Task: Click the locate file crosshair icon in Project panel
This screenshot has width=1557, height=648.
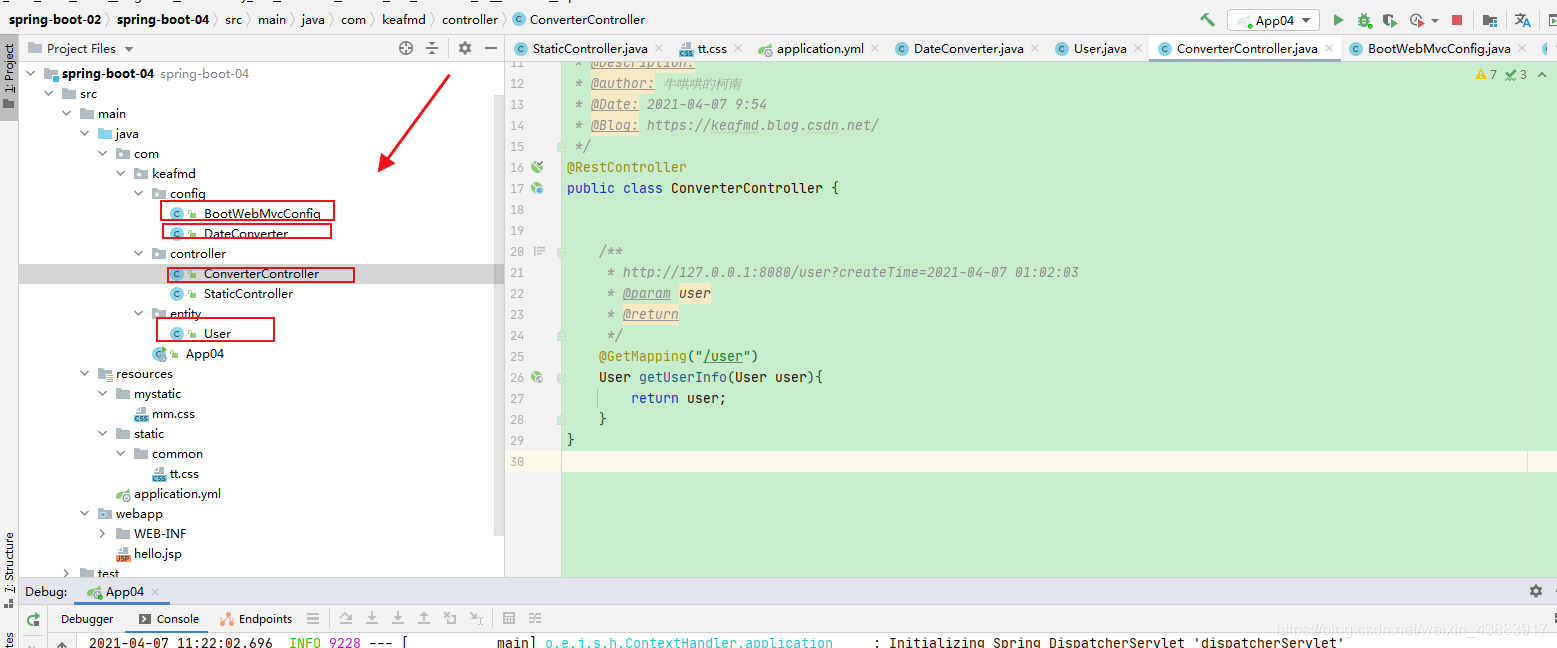Action: [x=406, y=48]
